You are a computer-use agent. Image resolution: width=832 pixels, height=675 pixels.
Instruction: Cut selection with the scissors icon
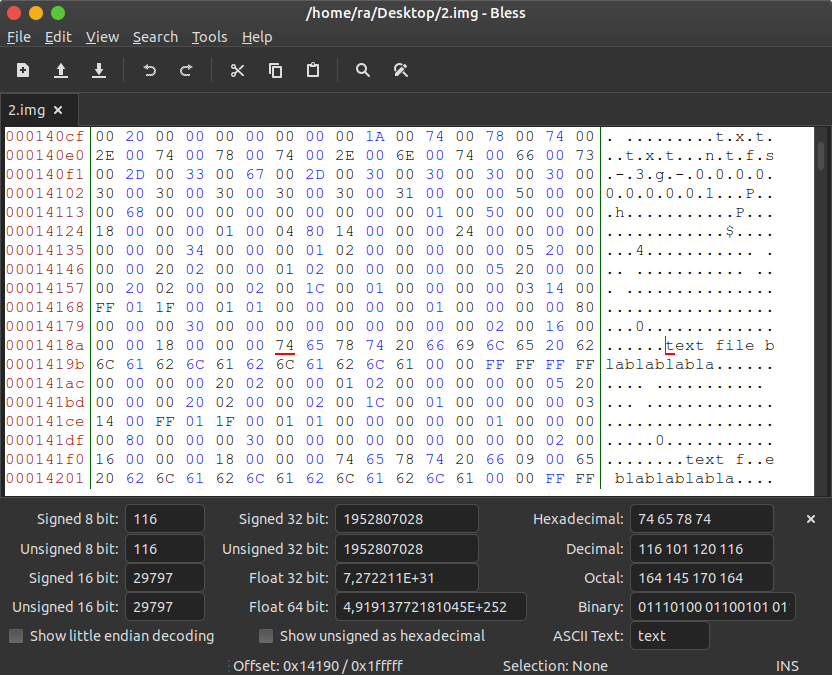tap(237, 70)
